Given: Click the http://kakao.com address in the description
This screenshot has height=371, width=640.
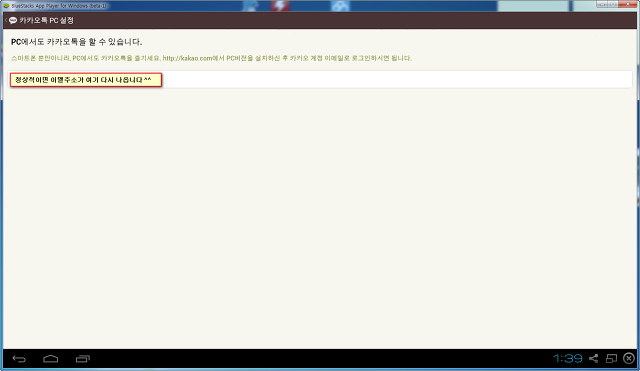Looking at the screenshot, I should pos(188,58).
